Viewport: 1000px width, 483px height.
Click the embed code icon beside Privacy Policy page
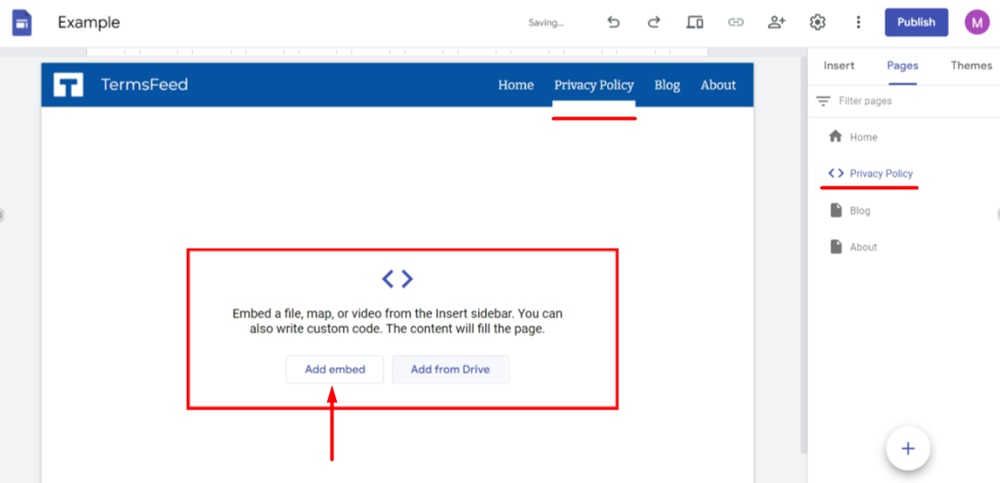[835, 173]
